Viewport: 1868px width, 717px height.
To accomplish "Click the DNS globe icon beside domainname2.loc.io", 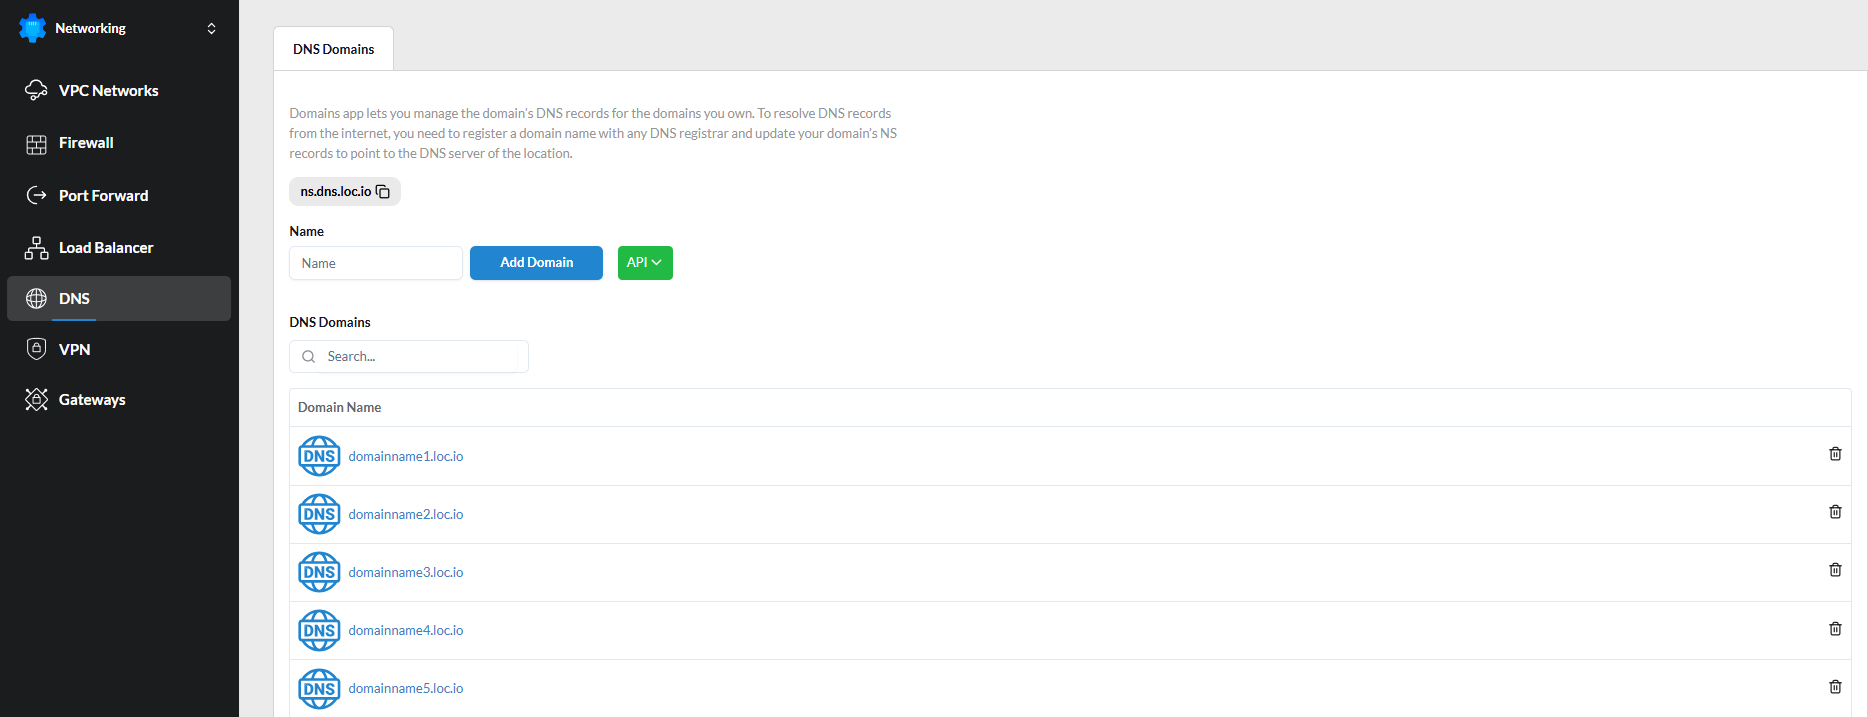I will [x=319, y=514].
